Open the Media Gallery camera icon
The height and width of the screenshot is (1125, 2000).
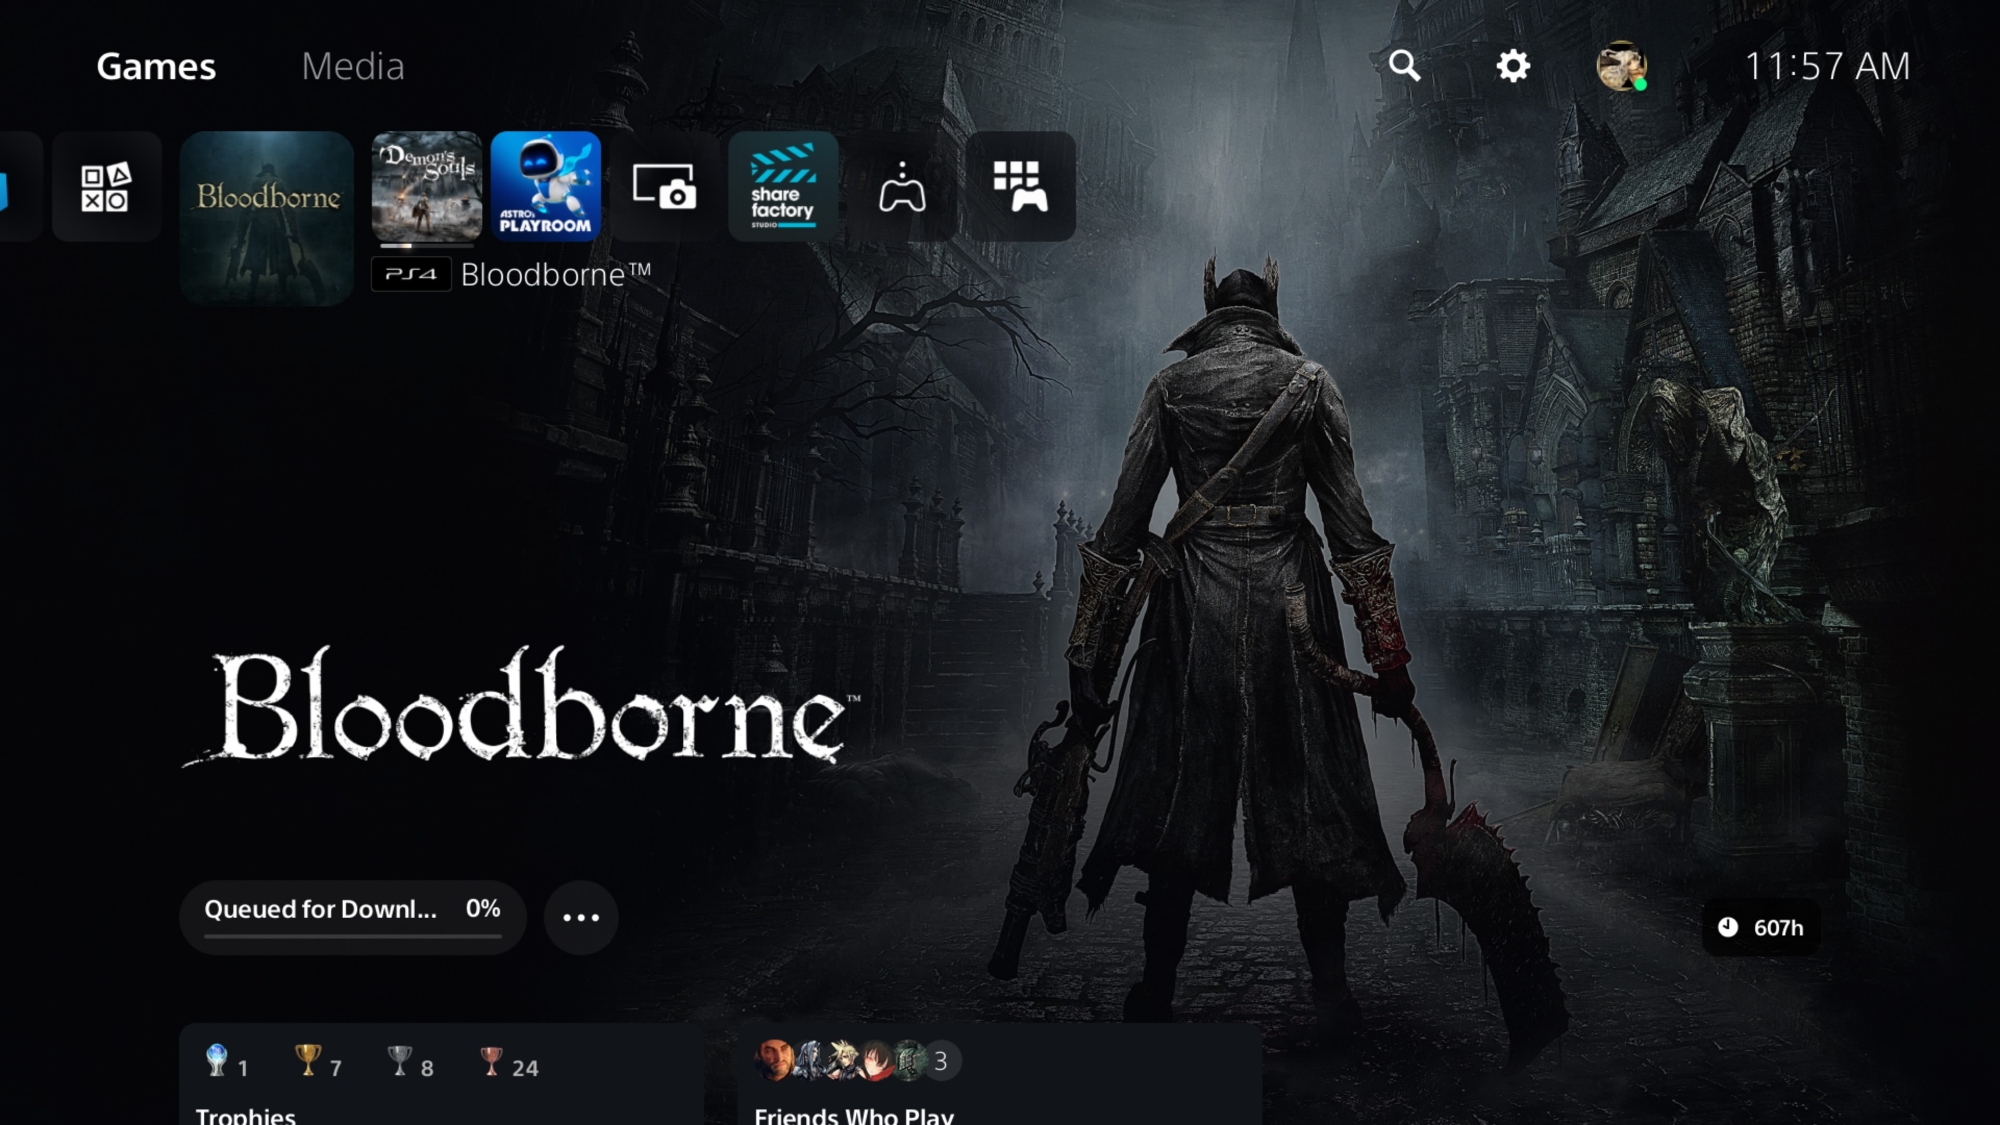coord(664,186)
